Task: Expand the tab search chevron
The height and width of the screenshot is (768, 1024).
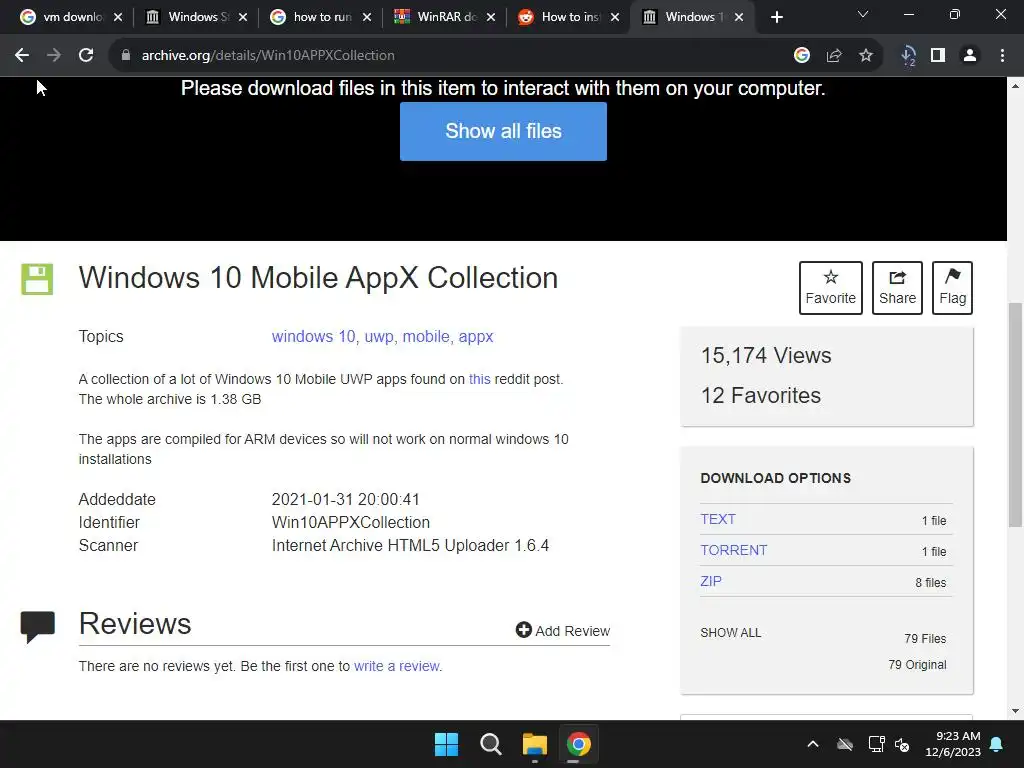Action: click(863, 14)
